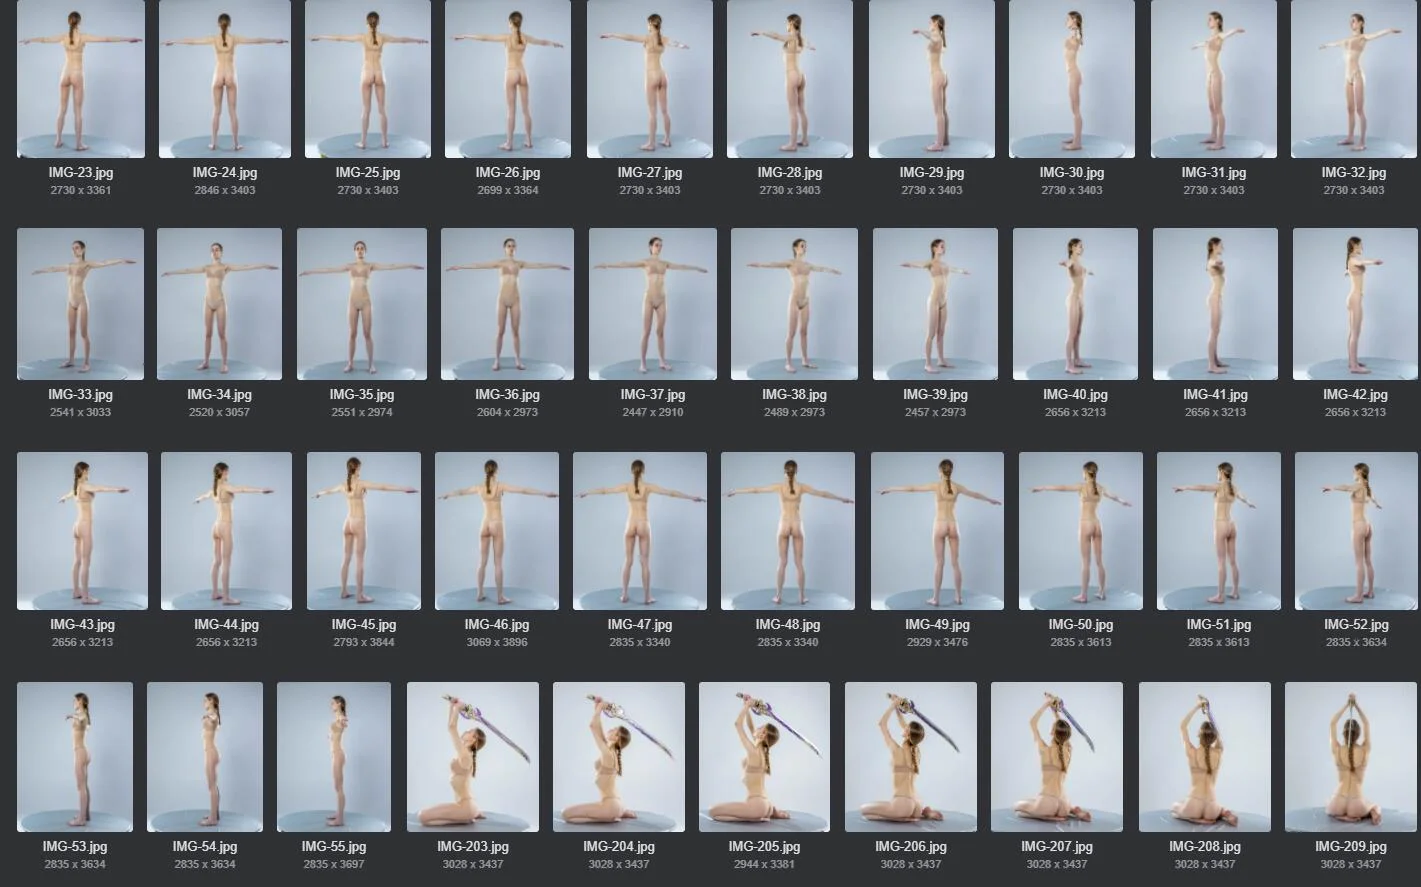This screenshot has width=1421, height=887.
Task: Open the IMG-39.jpg thumbnail
Action: pyautogui.click(x=935, y=304)
